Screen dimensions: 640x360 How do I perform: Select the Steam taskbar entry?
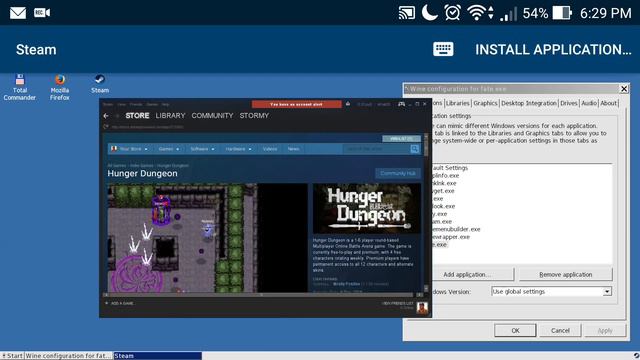coord(158,356)
